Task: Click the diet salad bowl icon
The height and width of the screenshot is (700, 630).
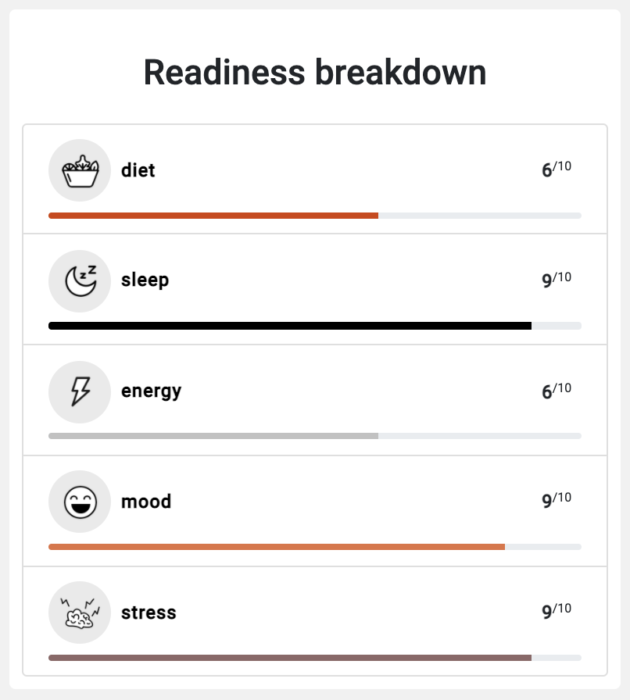Action: [80, 171]
